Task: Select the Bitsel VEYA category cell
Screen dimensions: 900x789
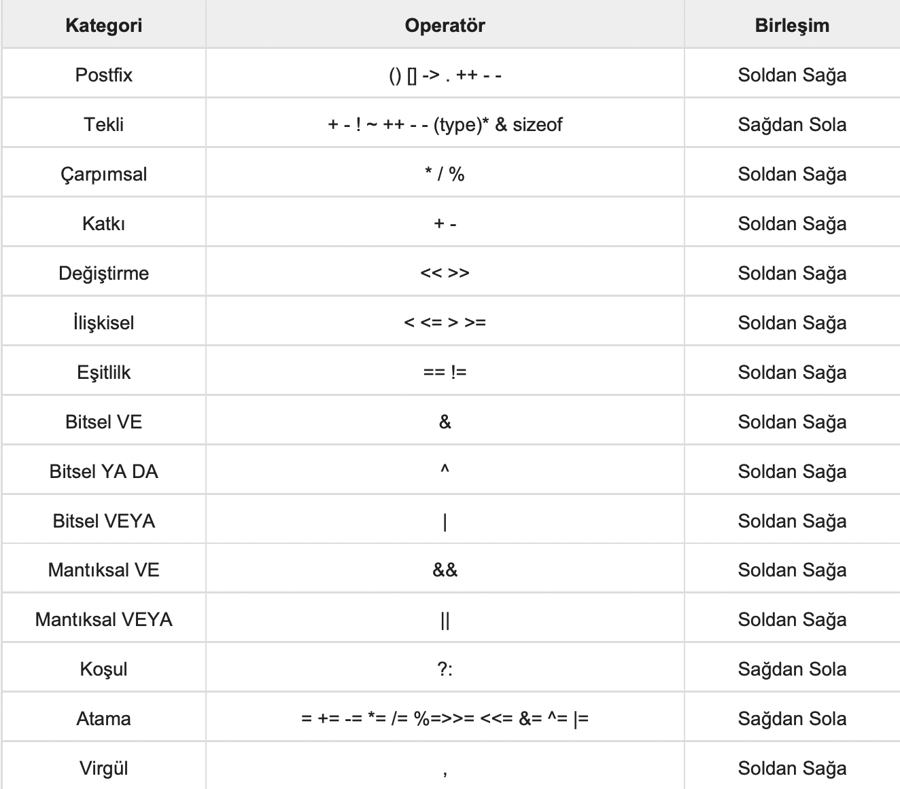Action: coord(103,520)
